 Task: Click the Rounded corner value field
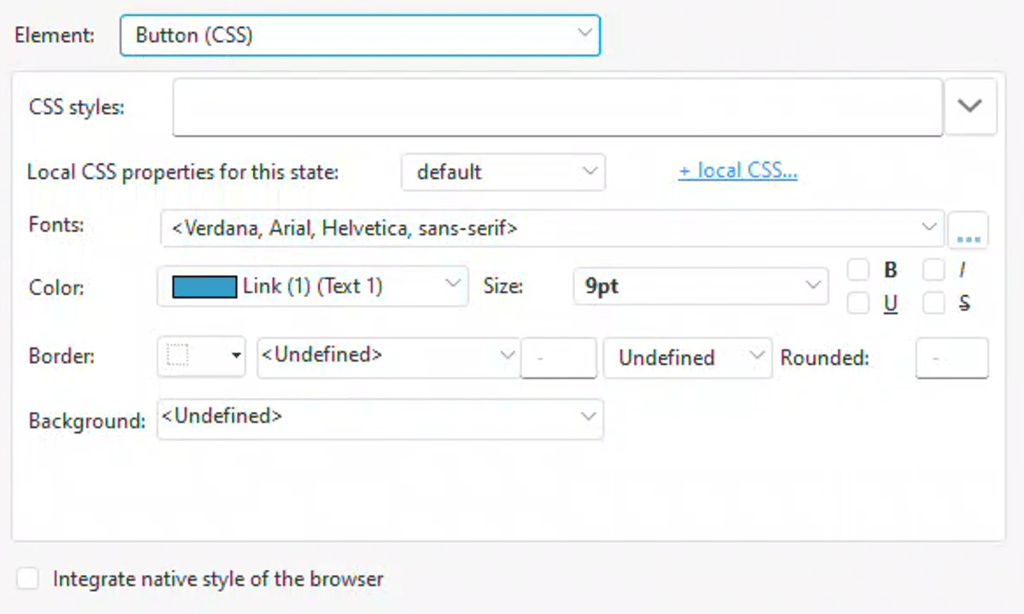pyautogui.click(x=951, y=358)
